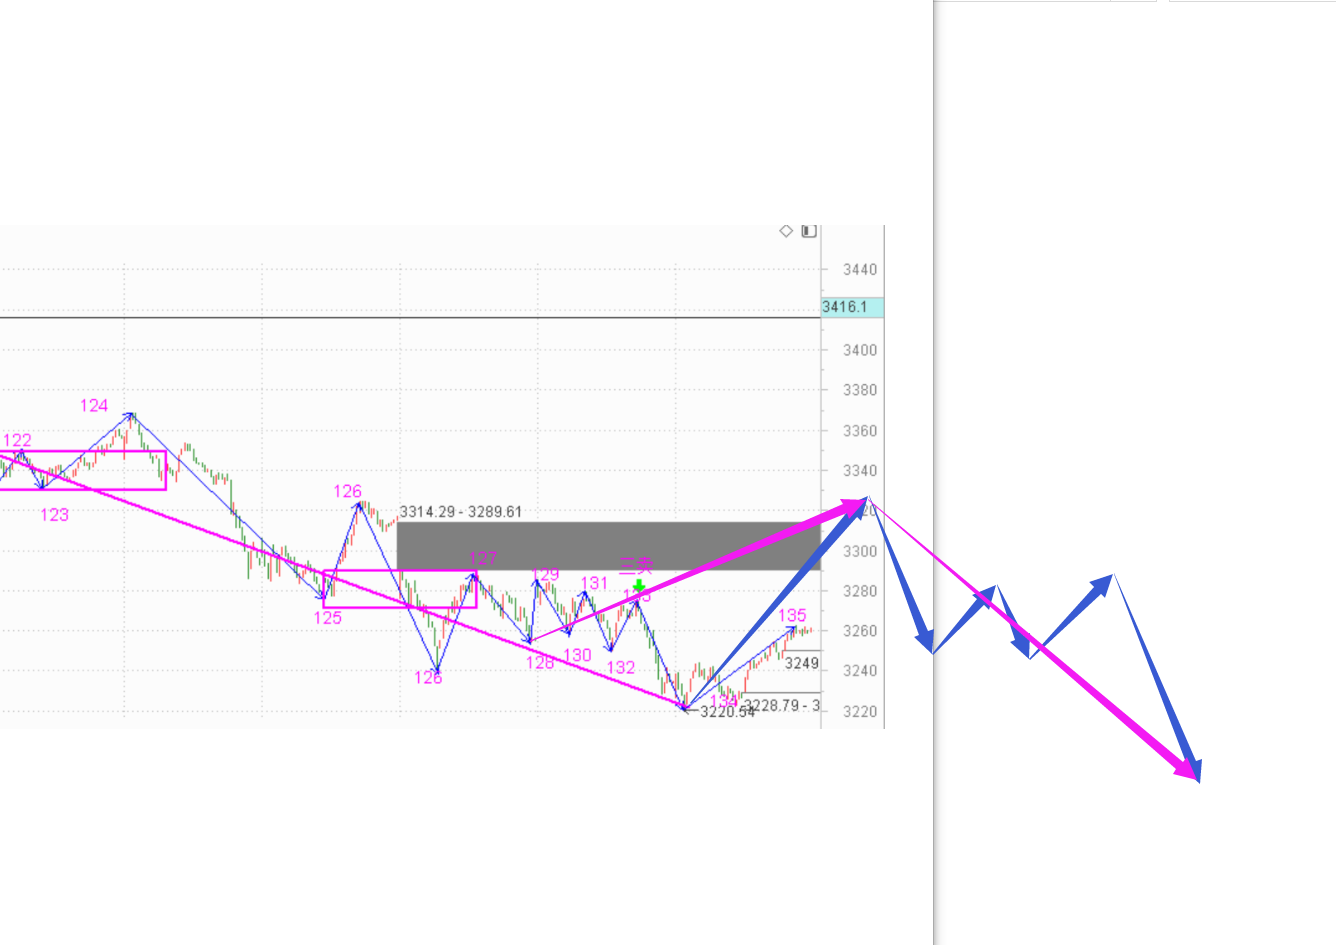Click the 3440 tick on price axis
Image resolution: width=1336 pixels, height=945 pixels.
[859, 269]
